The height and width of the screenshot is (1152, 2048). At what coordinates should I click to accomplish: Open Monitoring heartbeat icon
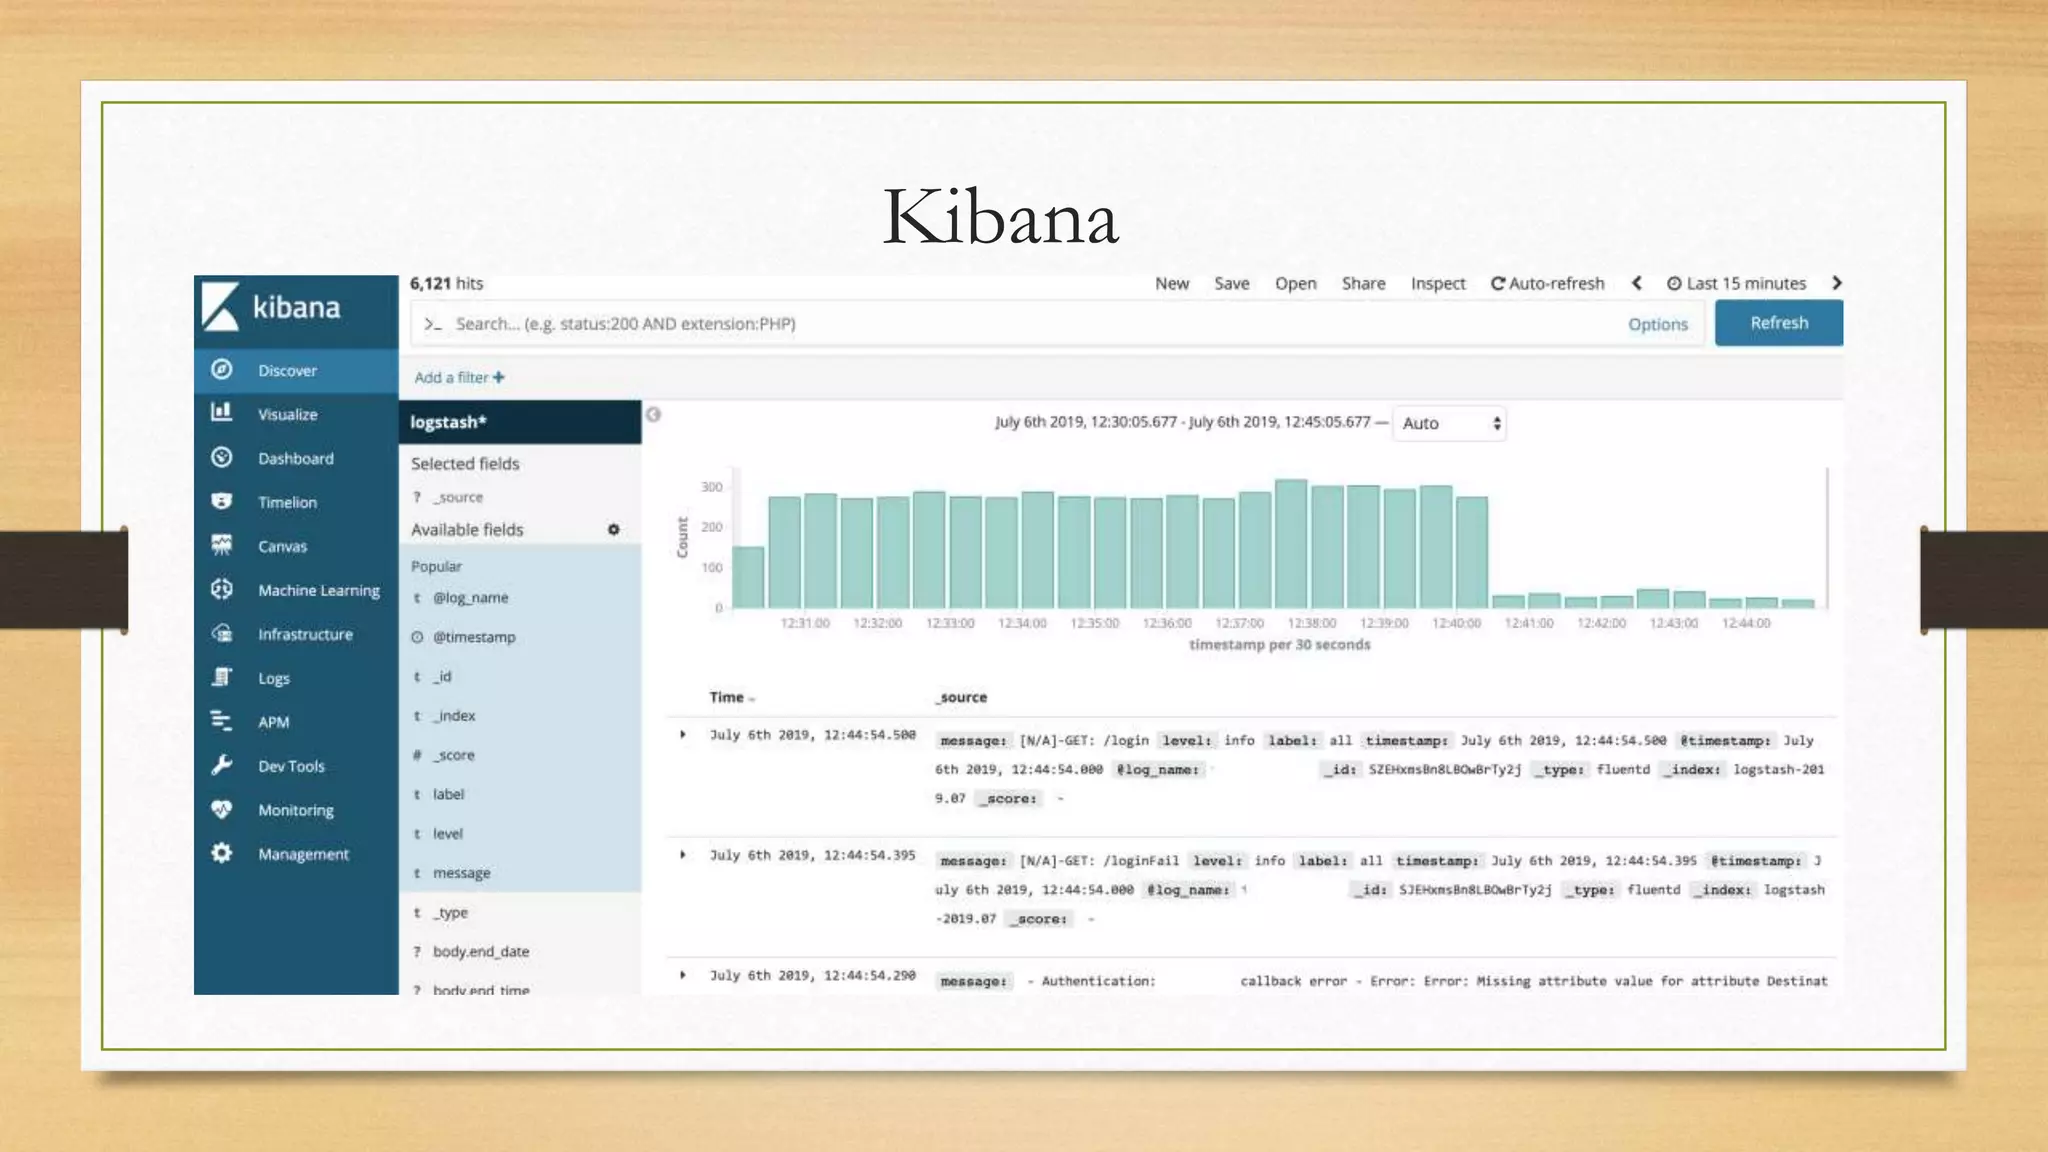(222, 809)
